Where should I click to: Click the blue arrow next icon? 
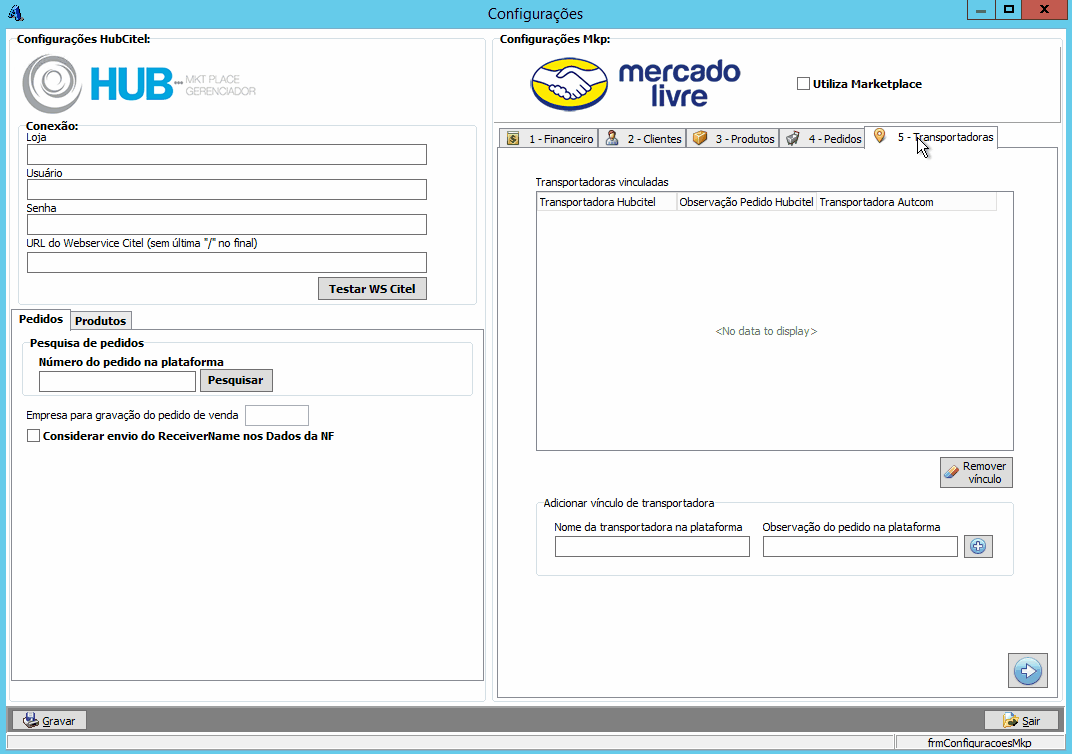point(1028,671)
